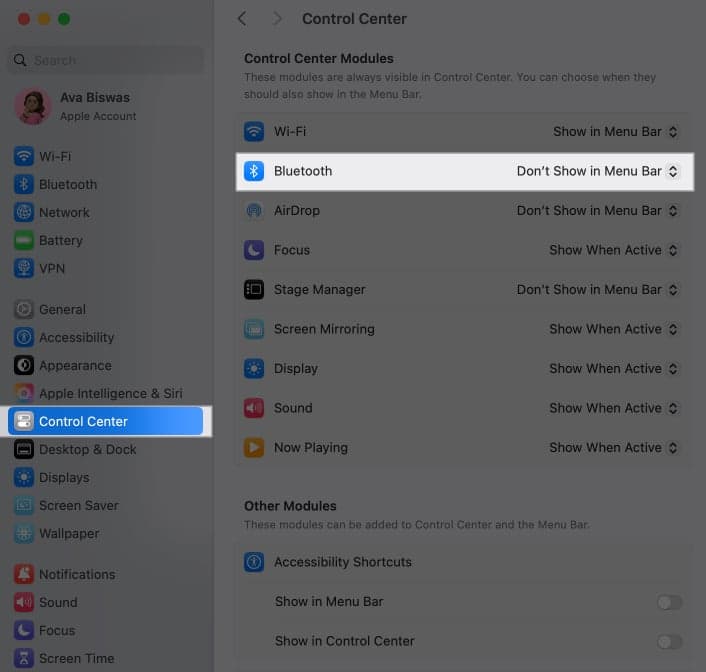Click the Focus moon icon in sidebar
Image resolution: width=706 pixels, height=672 pixels.
pyautogui.click(x=23, y=630)
